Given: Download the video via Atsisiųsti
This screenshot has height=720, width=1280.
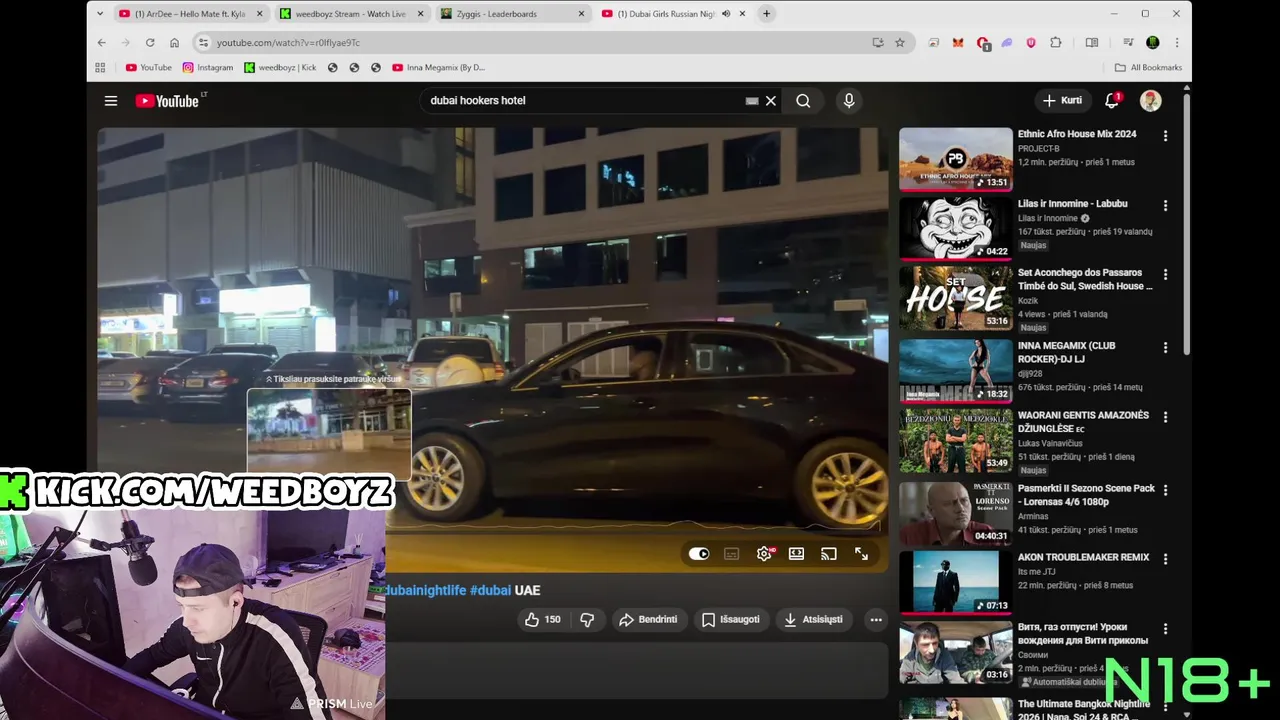Looking at the screenshot, I should (813, 620).
